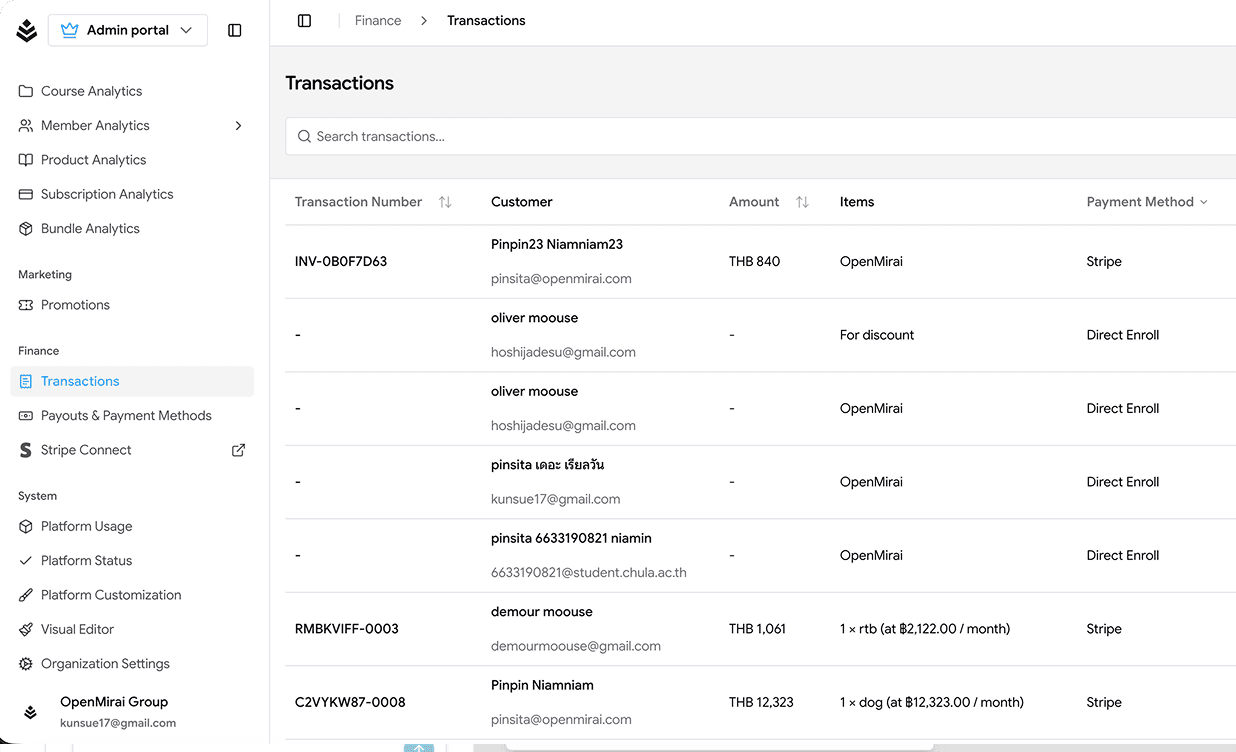
Task: Click the Transactions document icon in sidebar
Action: point(26,381)
